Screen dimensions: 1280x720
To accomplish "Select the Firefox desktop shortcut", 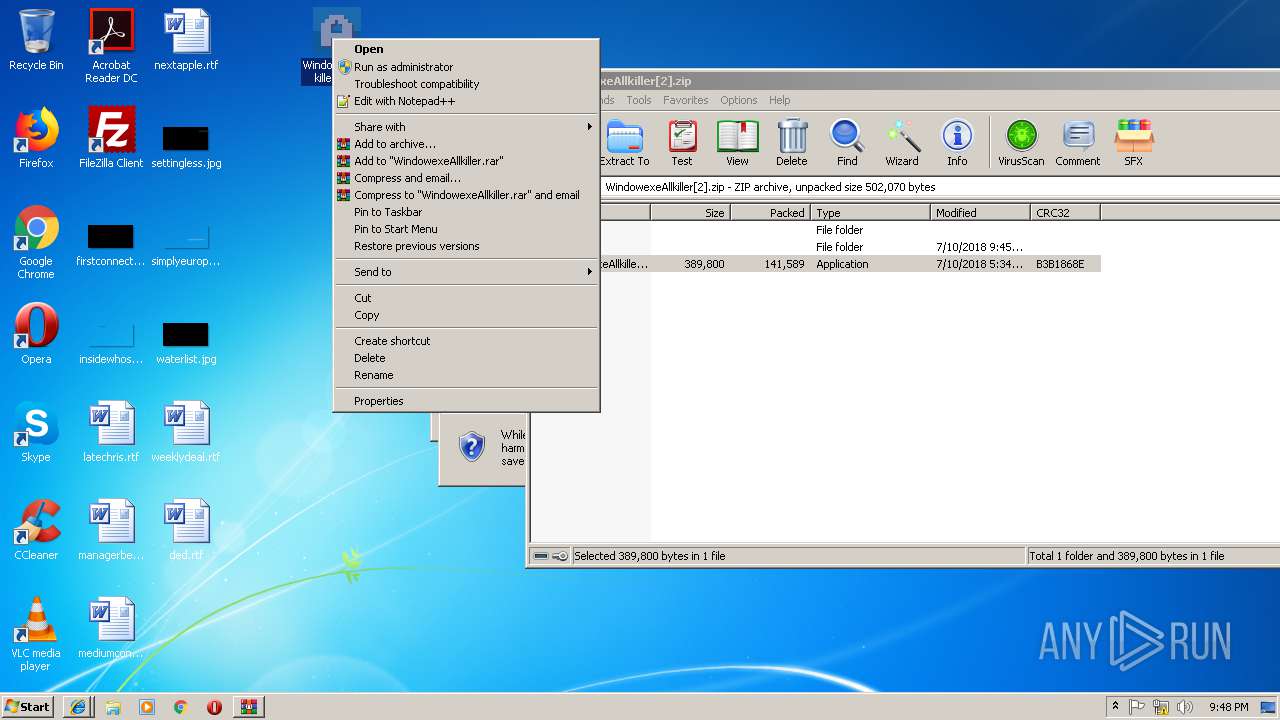I will [36, 138].
